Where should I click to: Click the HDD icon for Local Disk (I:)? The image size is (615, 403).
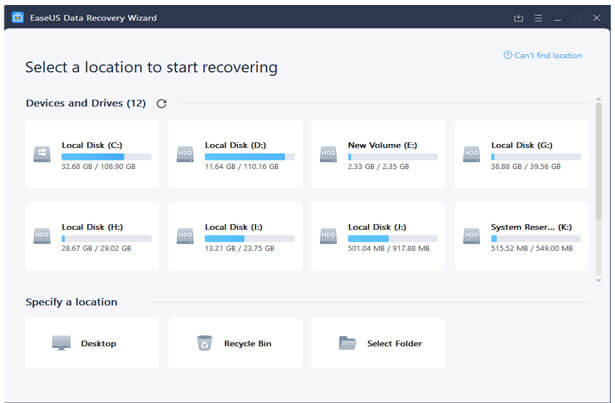185,236
